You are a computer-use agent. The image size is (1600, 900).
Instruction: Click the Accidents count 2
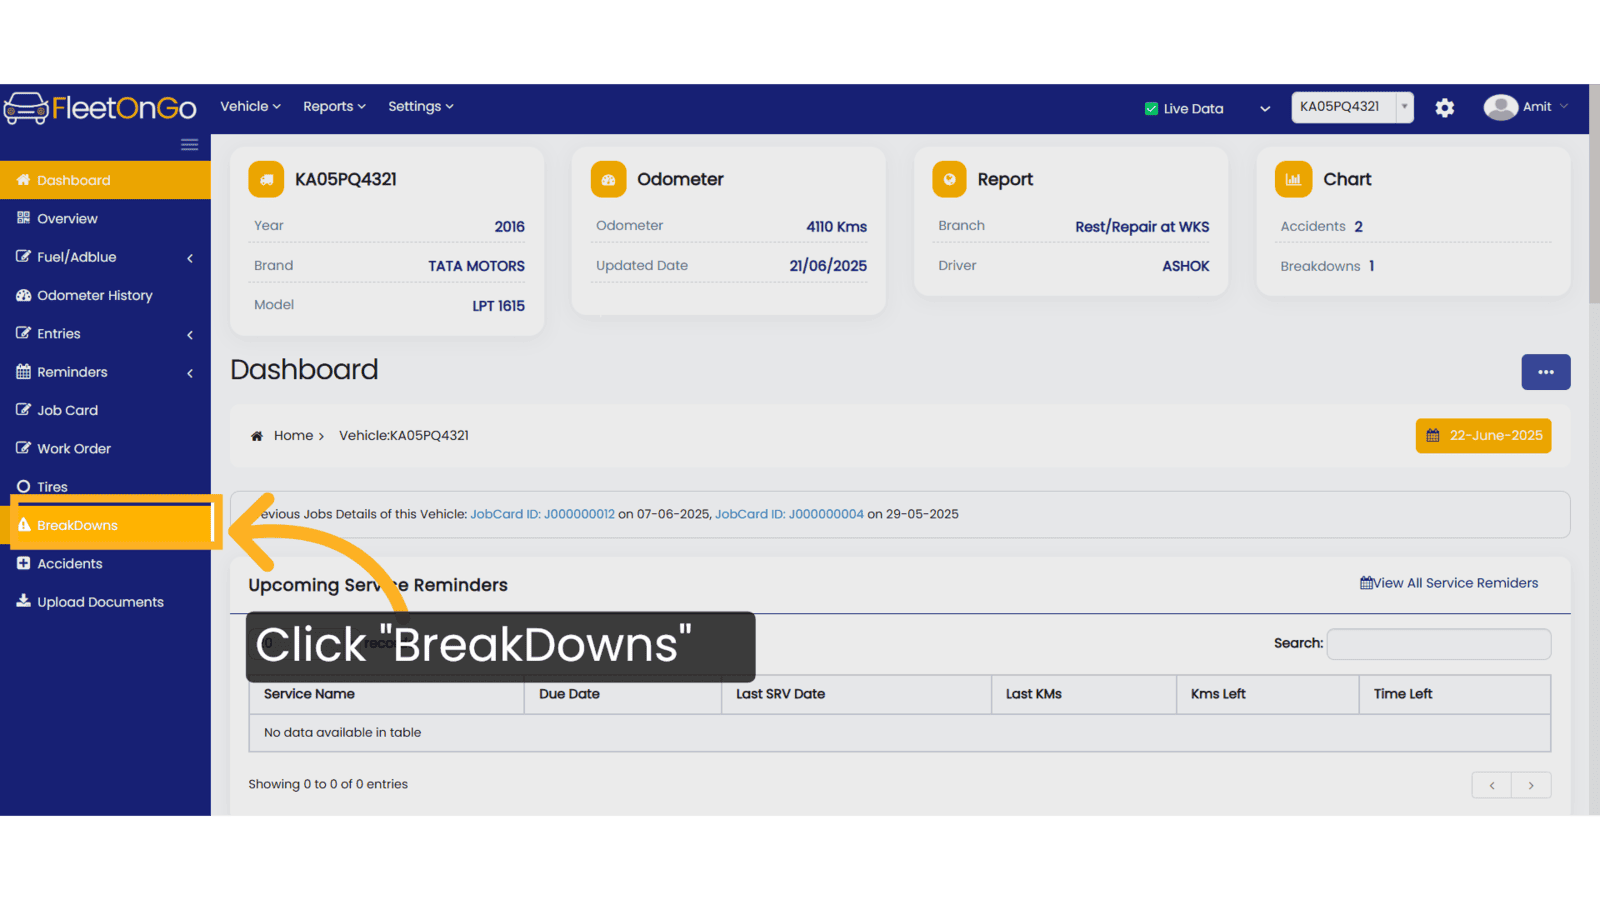tap(1358, 227)
